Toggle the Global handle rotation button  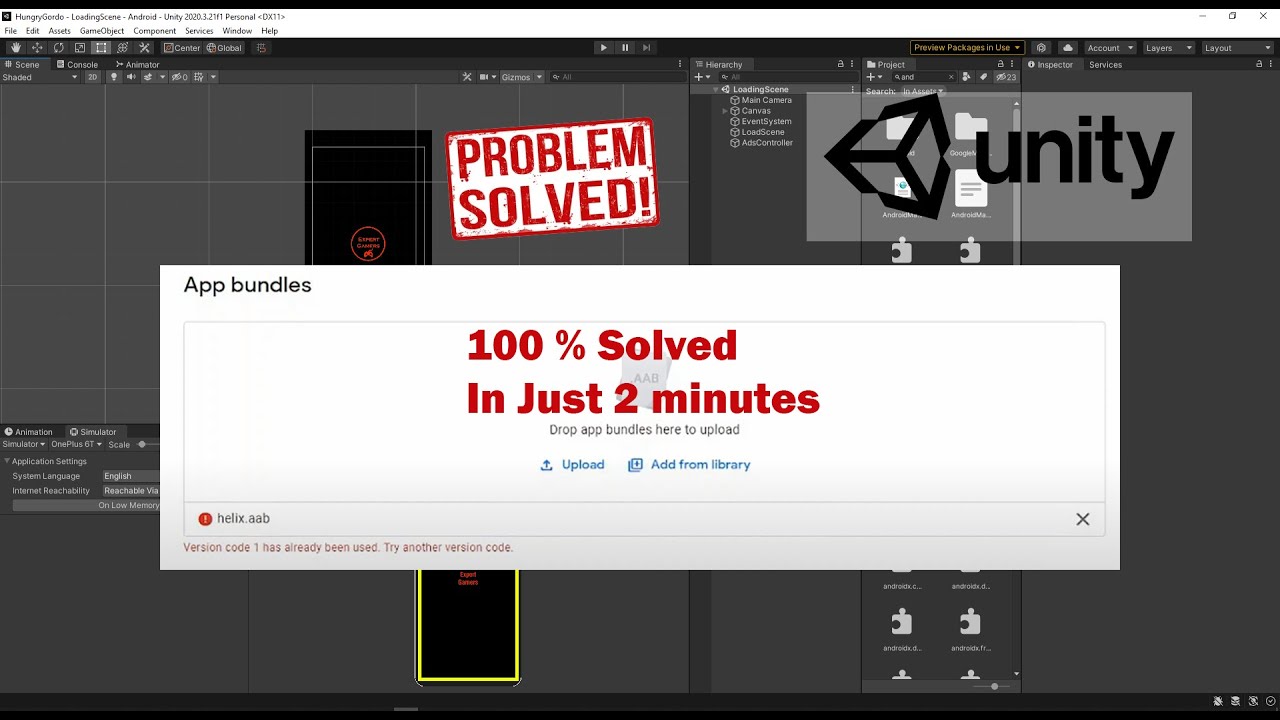tap(224, 48)
